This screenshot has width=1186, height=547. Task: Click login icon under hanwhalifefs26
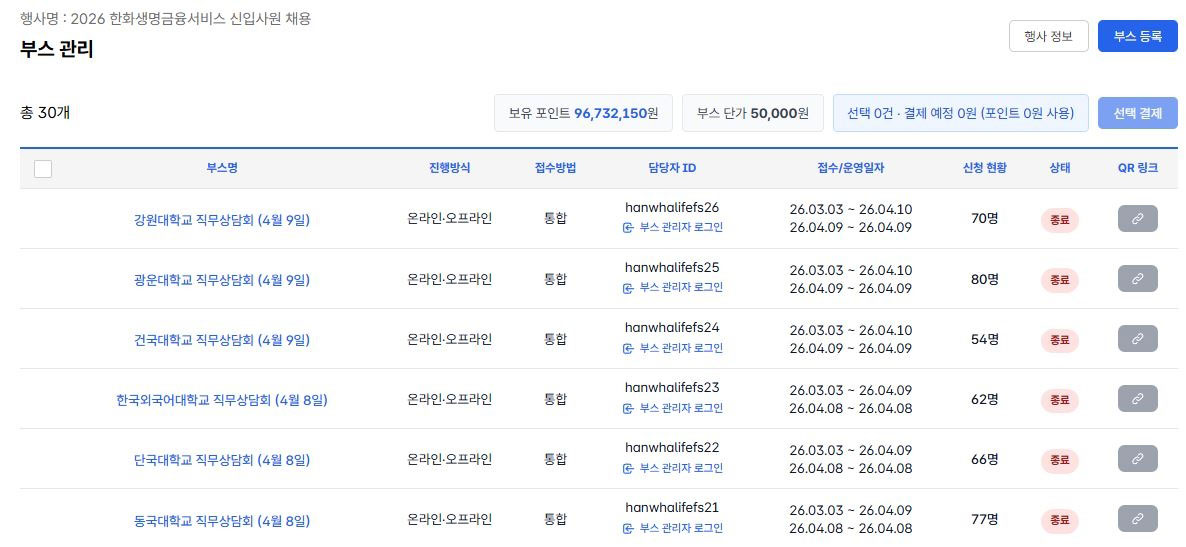coord(628,228)
